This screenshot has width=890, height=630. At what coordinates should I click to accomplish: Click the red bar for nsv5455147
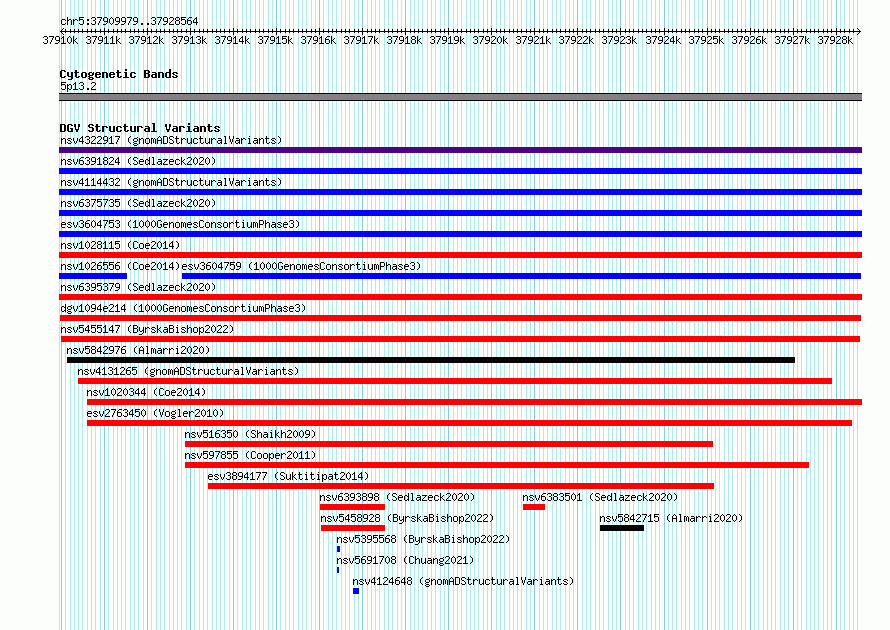click(460, 339)
